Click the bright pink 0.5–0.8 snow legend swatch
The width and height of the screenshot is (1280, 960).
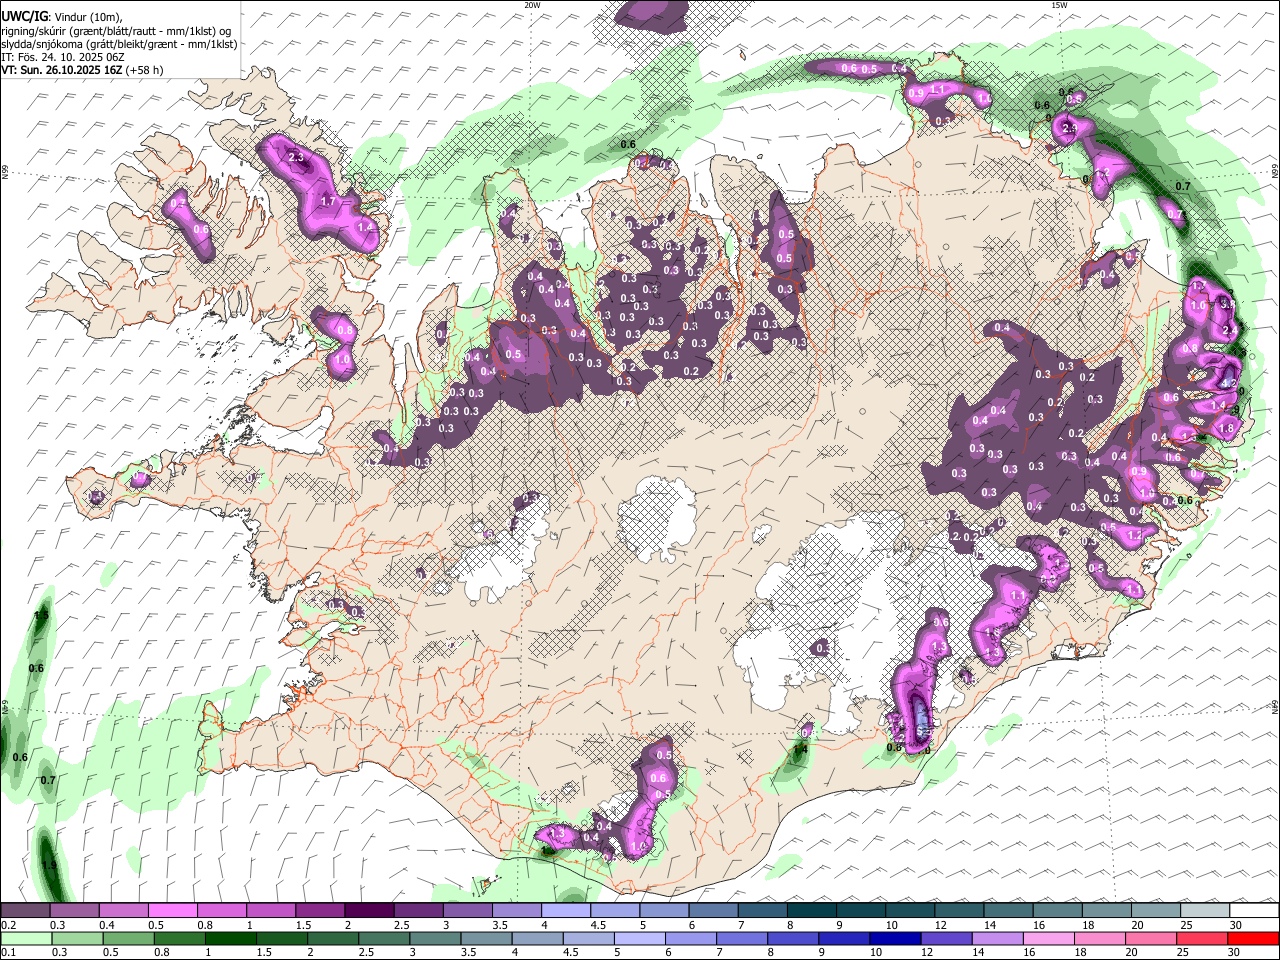pyautogui.click(x=172, y=911)
